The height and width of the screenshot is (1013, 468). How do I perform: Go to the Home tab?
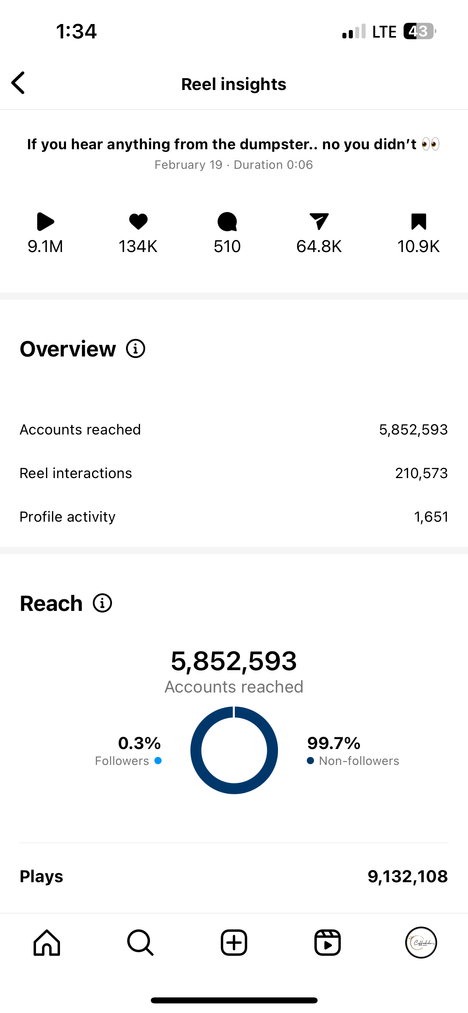[x=47, y=943]
